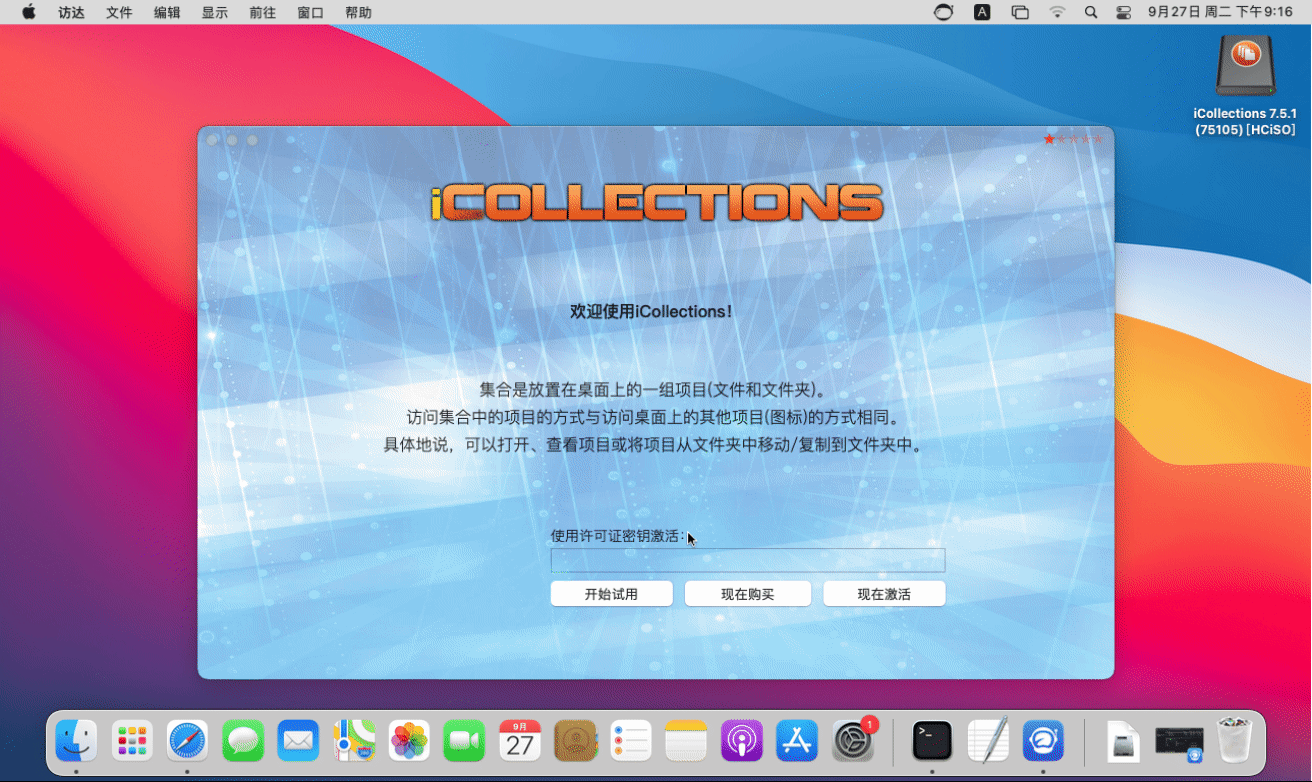Open the 文件 menu

(x=119, y=12)
